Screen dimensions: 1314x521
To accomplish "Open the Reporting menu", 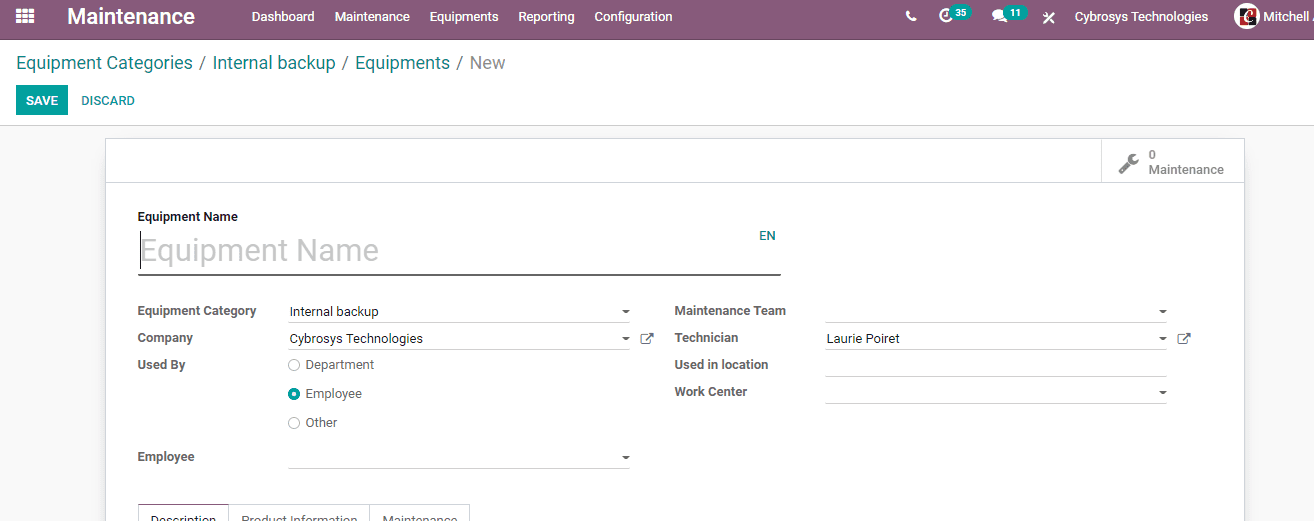I will pyautogui.click(x=546, y=17).
